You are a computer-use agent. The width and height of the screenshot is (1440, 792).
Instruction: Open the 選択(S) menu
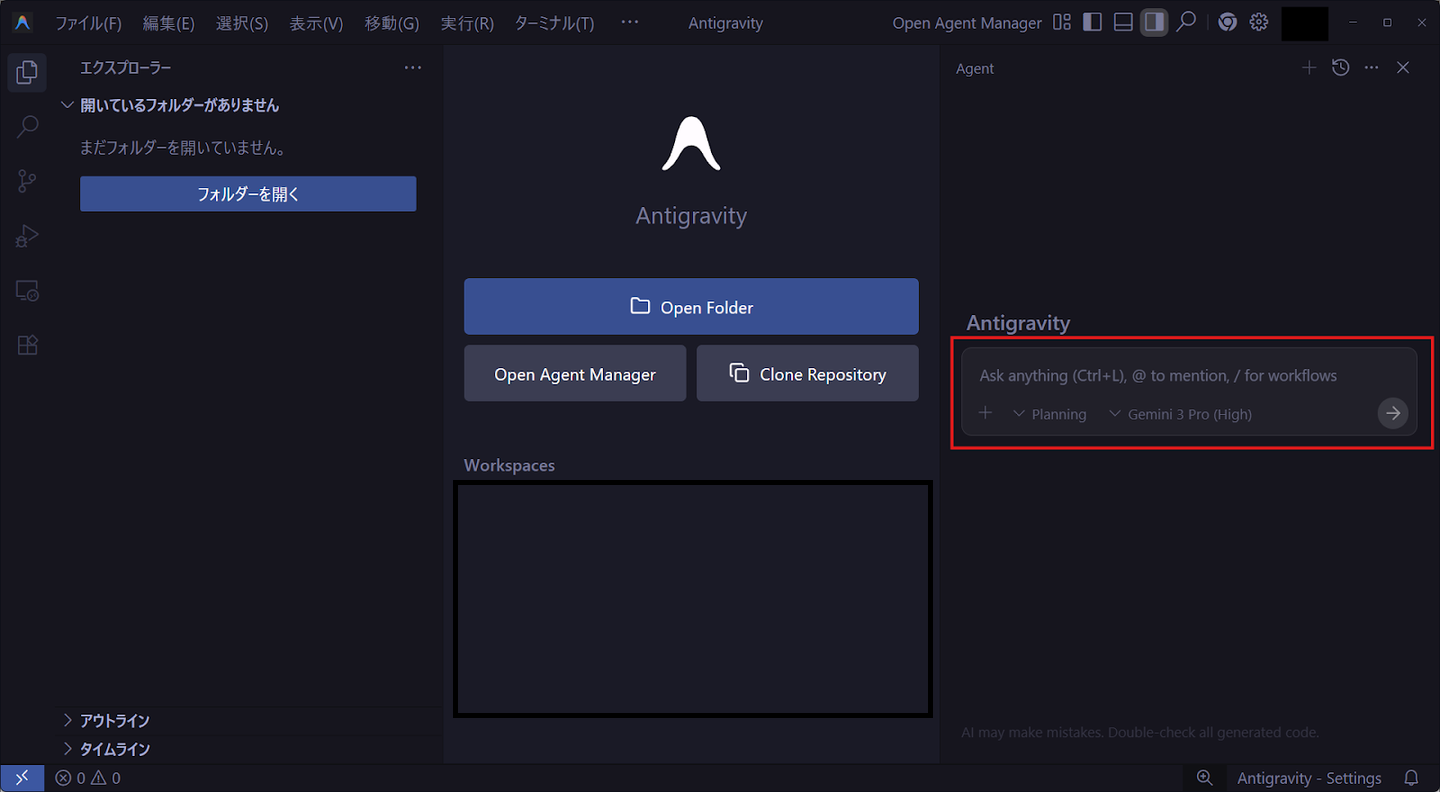[x=242, y=23]
